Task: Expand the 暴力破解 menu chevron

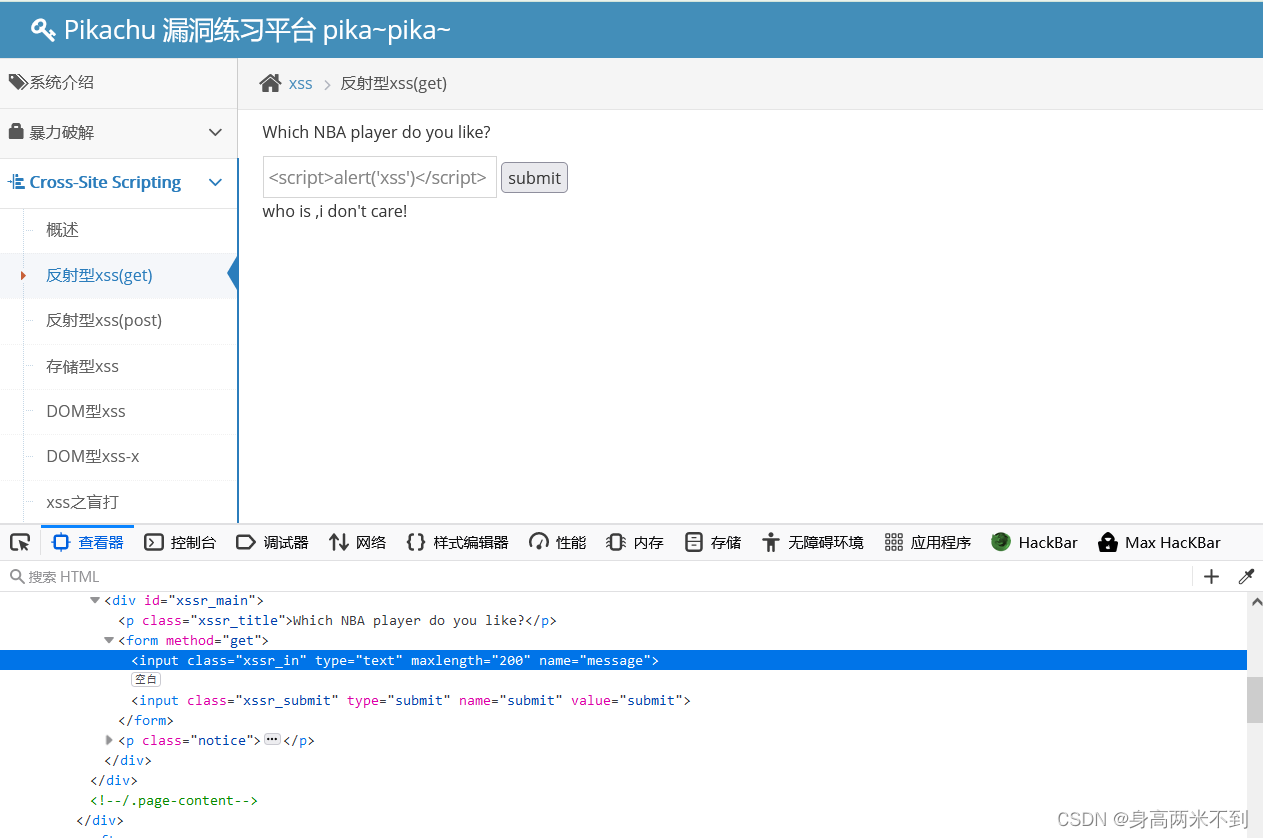Action: [215, 132]
